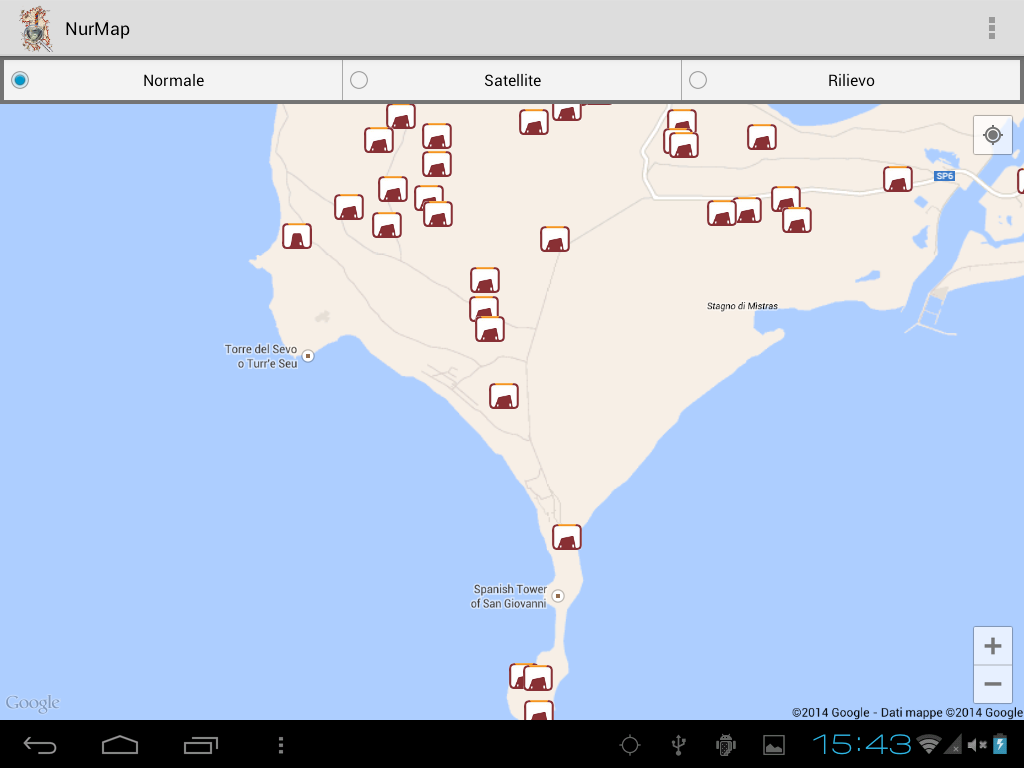The height and width of the screenshot is (768, 1024).
Task: Tap the muted volume status icon
Action: [977, 745]
